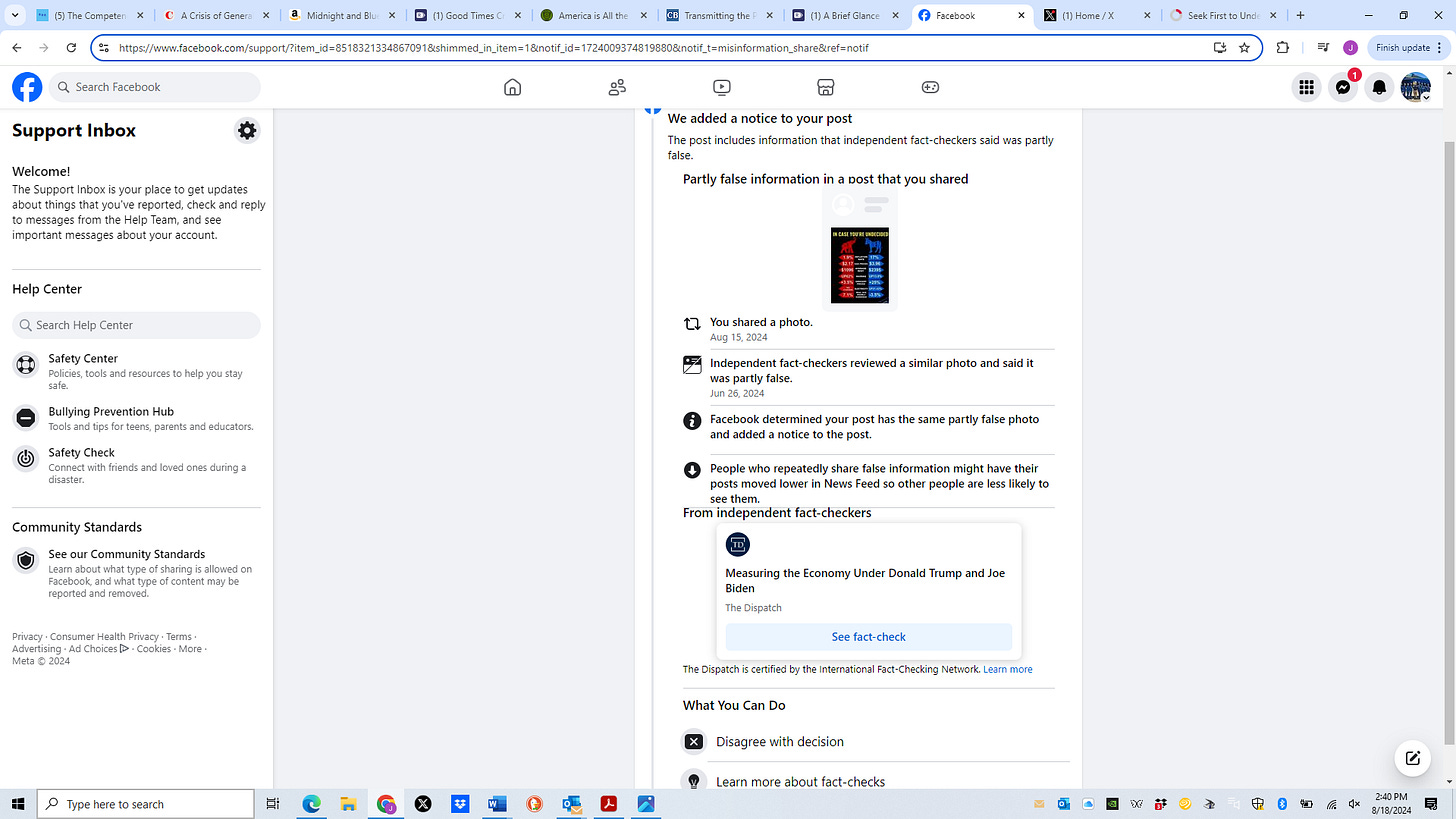Click the Windows taskbar search box
Screen dimensions: 1456x819
pyautogui.click(x=146, y=804)
